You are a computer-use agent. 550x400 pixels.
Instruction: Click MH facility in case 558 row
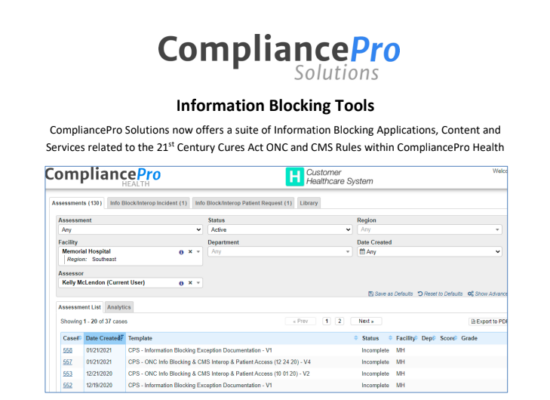coord(400,351)
